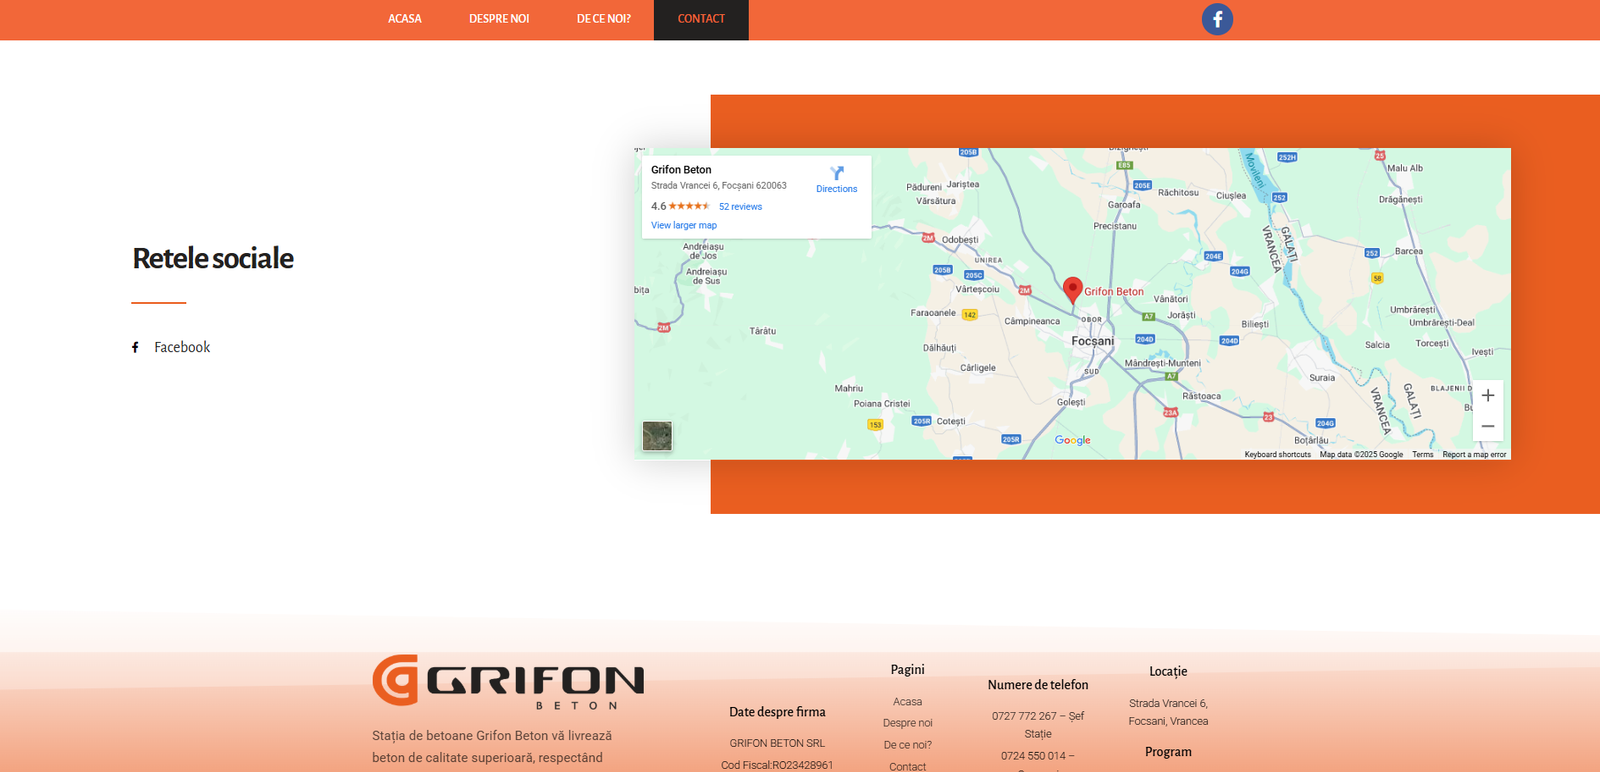Open the map Terms link
Image resolution: width=1600 pixels, height=772 pixels.
[x=1422, y=455]
